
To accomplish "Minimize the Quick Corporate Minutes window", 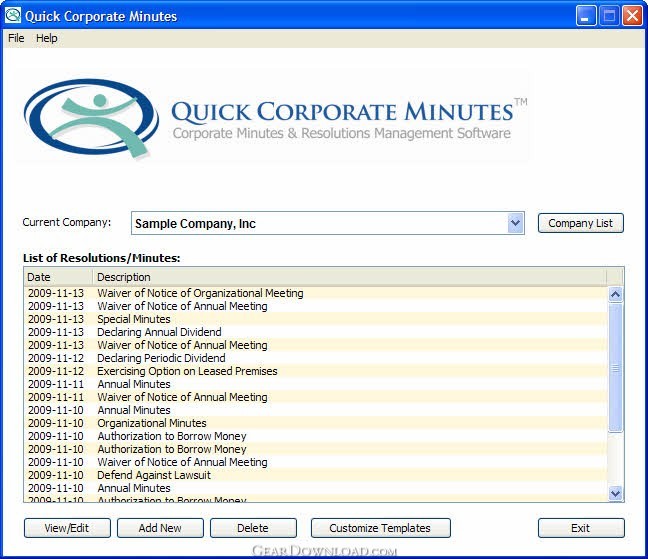I will click(x=586, y=16).
